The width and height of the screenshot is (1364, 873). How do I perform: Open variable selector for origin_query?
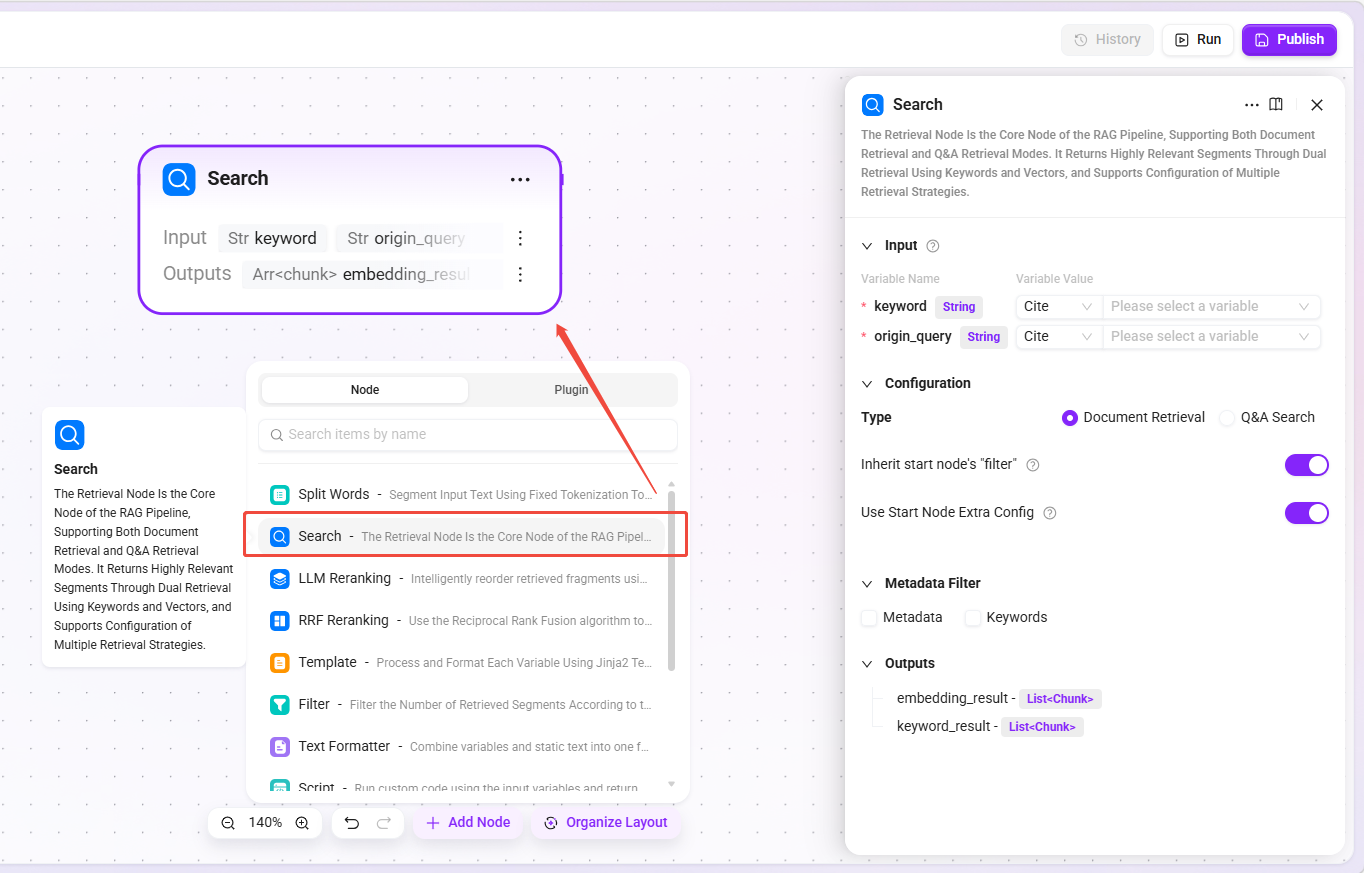click(1211, 337)
